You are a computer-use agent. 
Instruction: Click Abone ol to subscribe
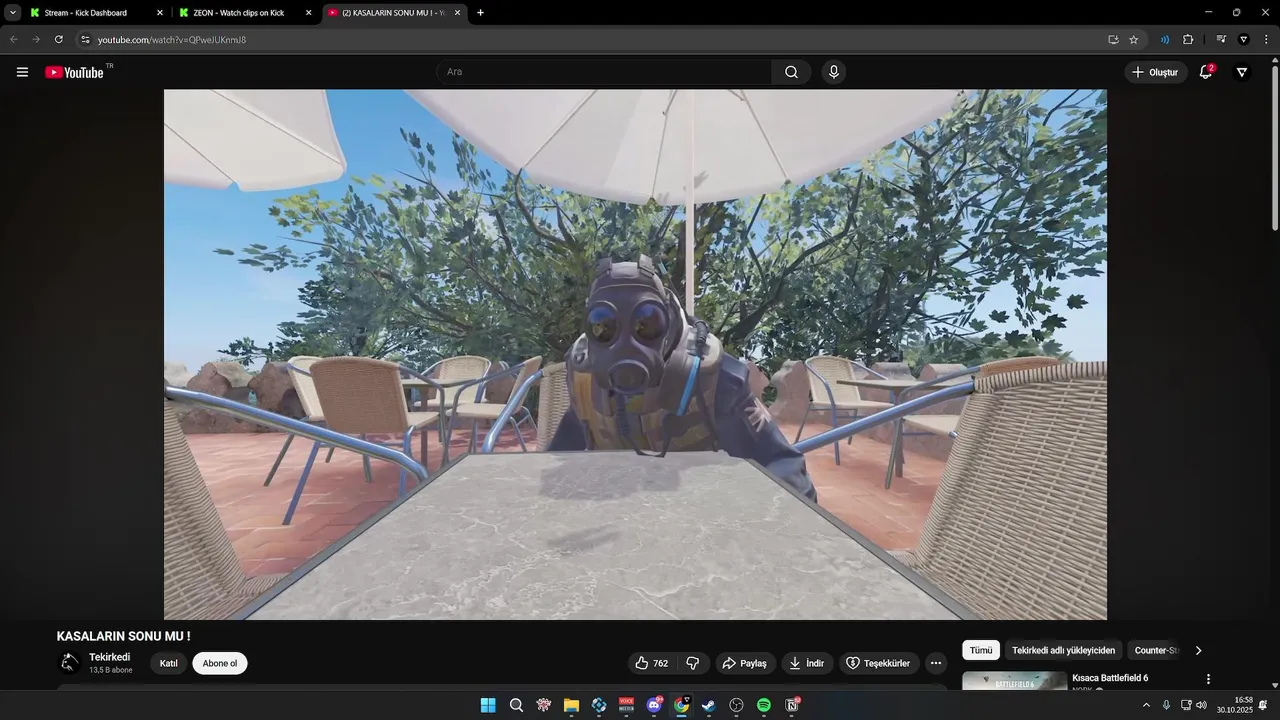tap(220, 663)
